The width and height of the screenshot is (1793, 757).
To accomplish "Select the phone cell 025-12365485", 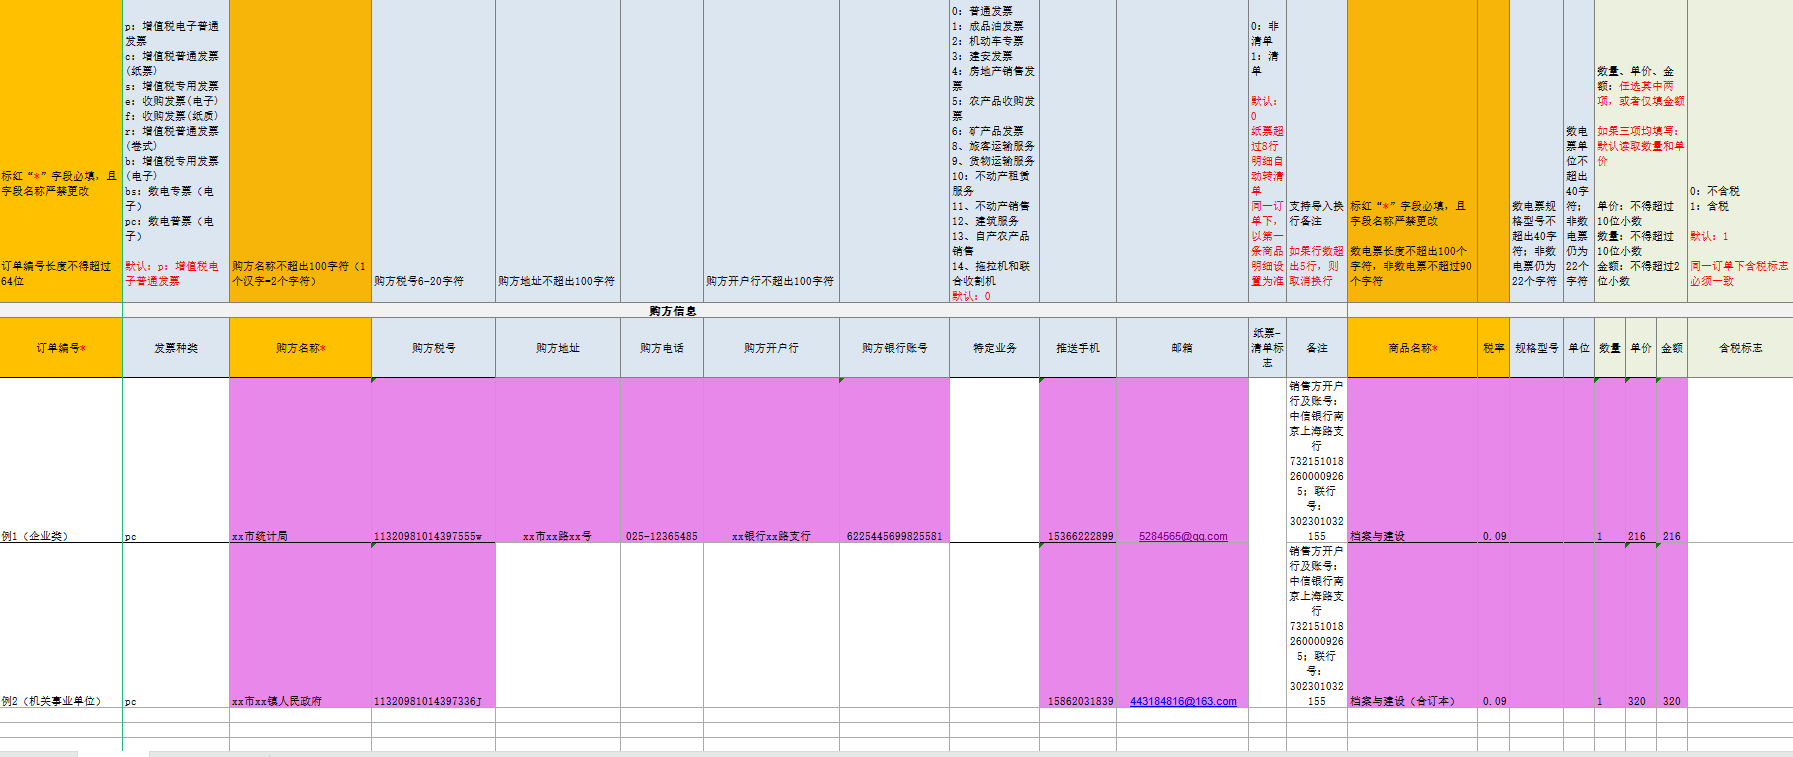I will [661, 536].
